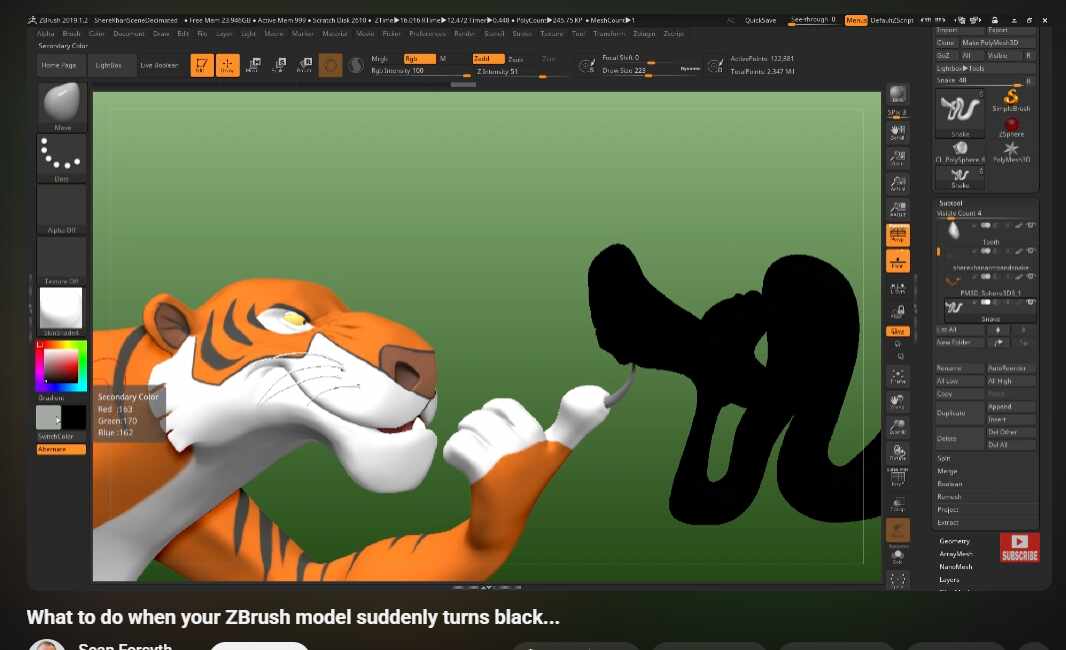Collapse the Subtool palette header

coord(950,203)
